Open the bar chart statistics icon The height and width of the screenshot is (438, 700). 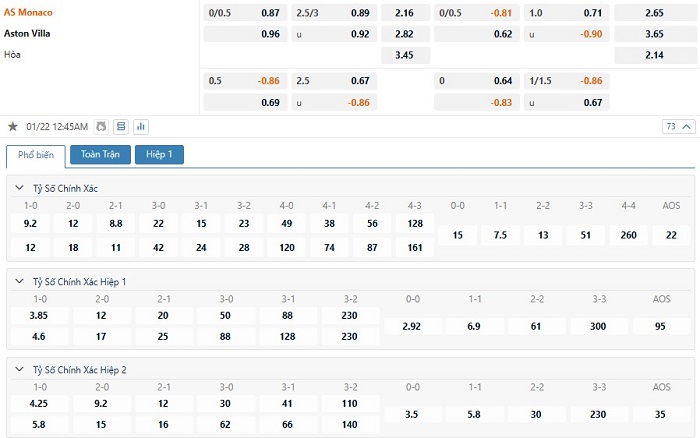tap(141, 127)
